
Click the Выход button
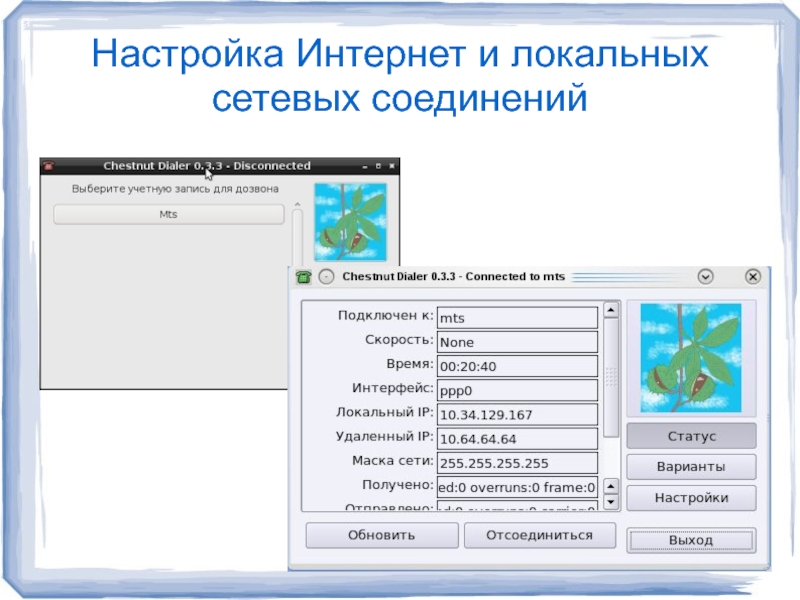pos(691,540)
